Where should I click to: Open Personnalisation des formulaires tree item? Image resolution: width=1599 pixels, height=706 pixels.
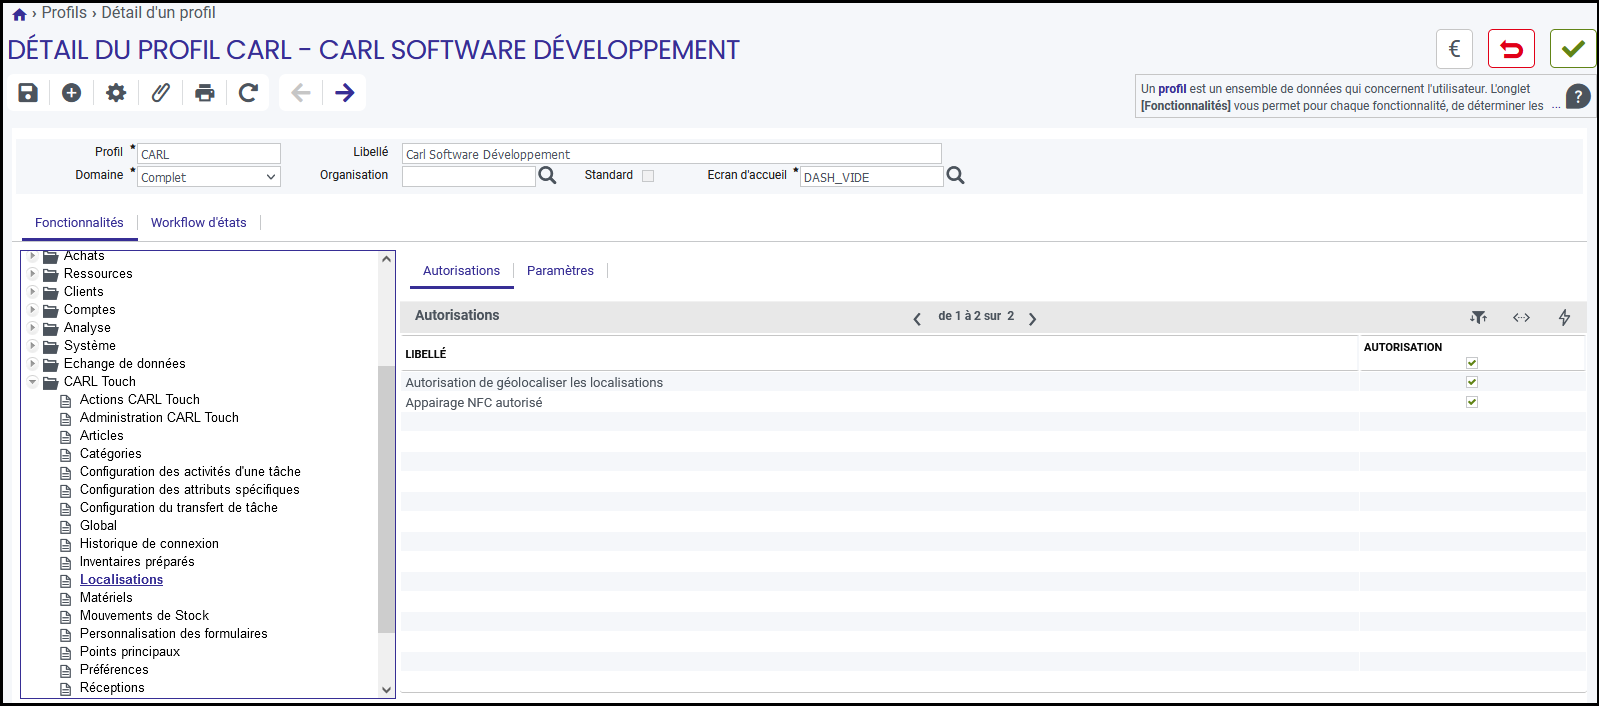coord(174,634)
